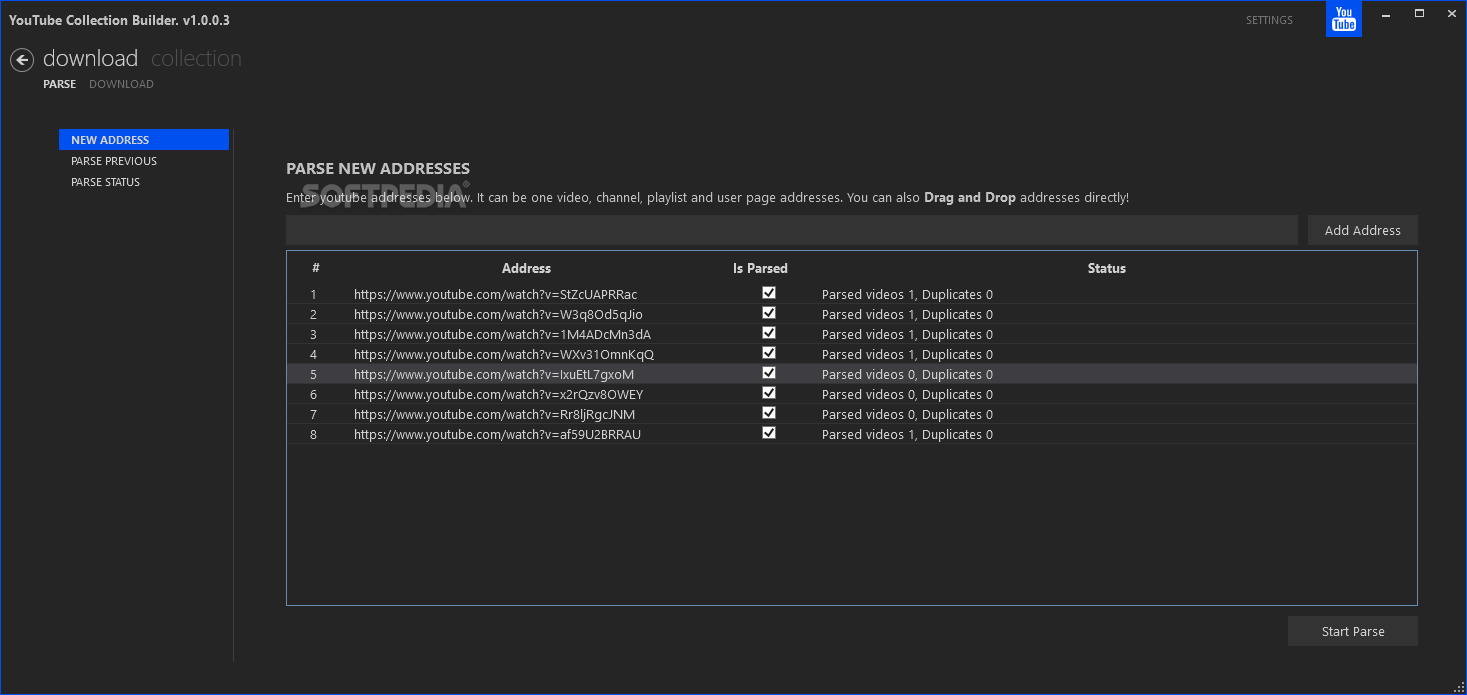
Task: Toggle Is Parsed checkbox for af59U2BRRAU row
Action: point(768,433)
